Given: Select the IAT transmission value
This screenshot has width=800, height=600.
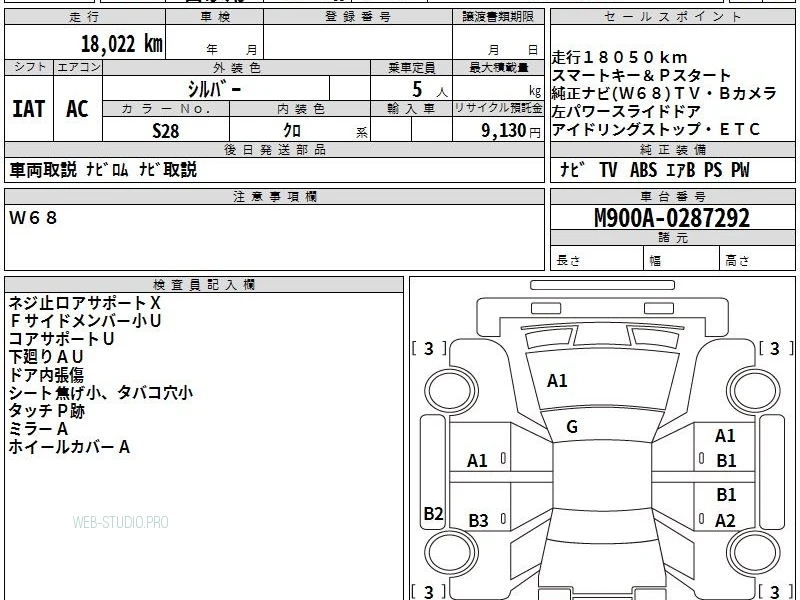Looking at the screenshot, I should coord(29,109).
